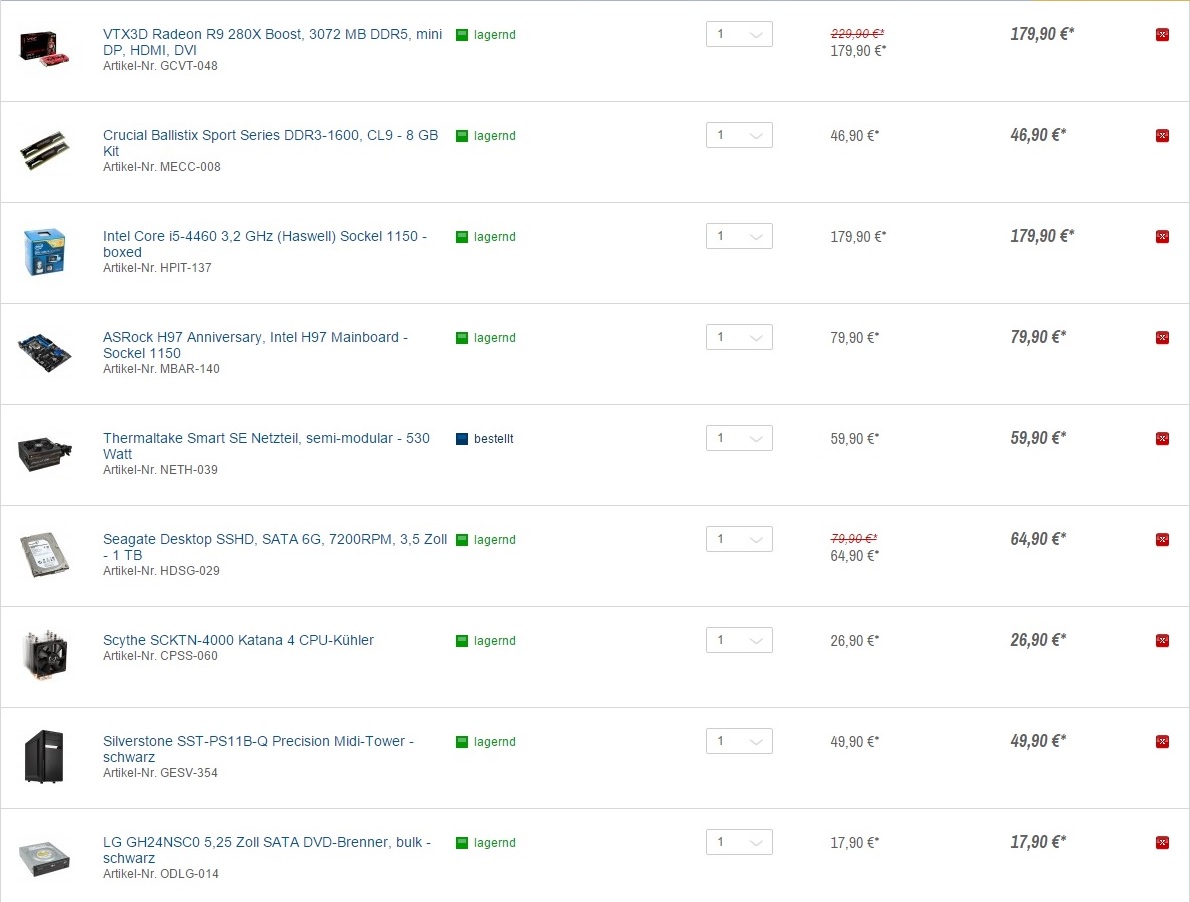
Task: Follow Silverstone SST-PS11B-Q Precision Midi-Tower link
Action: tap(259, 749)
